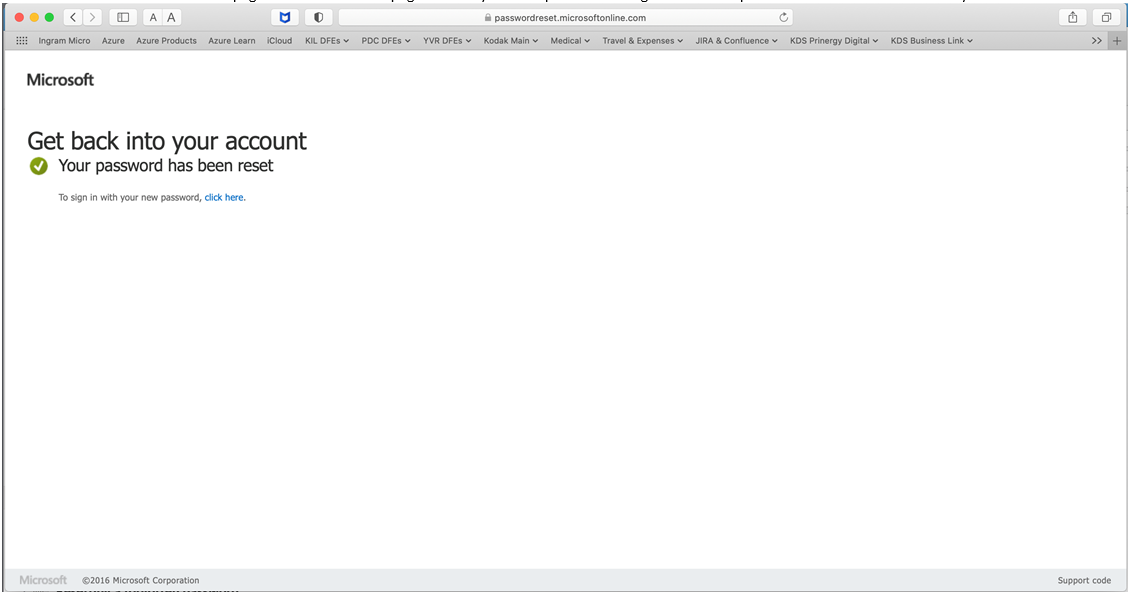This screenshot has width=1131, height=596.
Task: Enter full screen with the green button
Action: point(49,17)
